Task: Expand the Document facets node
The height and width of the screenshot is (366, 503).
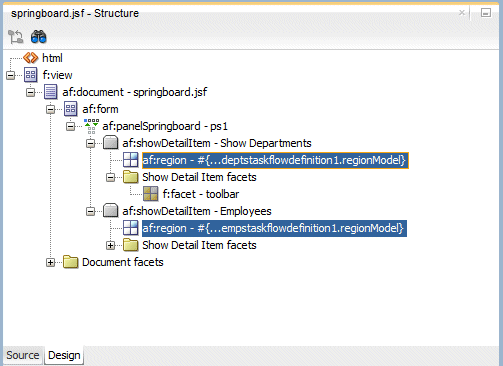Action: (x=51, y=262)
